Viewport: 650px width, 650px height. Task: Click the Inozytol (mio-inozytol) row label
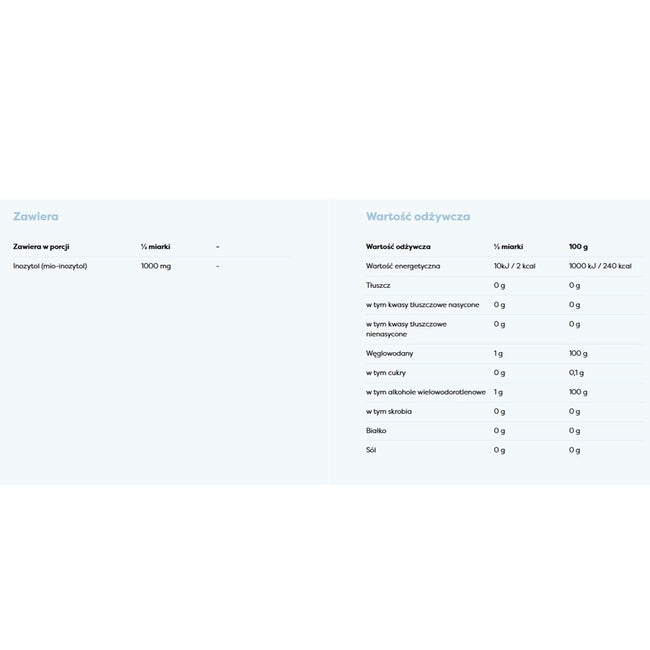click(x=50, y=266)
